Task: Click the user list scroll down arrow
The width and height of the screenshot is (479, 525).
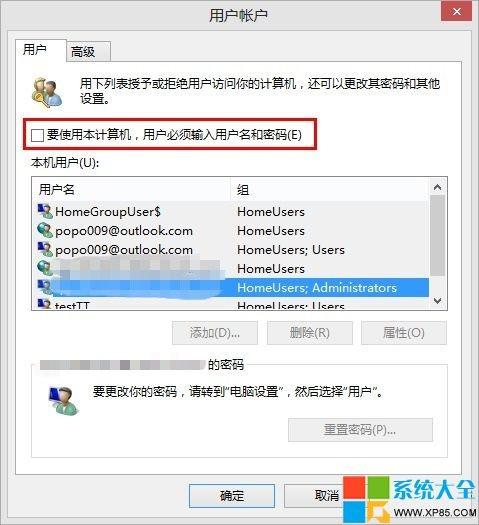Action: coord(437,301)
